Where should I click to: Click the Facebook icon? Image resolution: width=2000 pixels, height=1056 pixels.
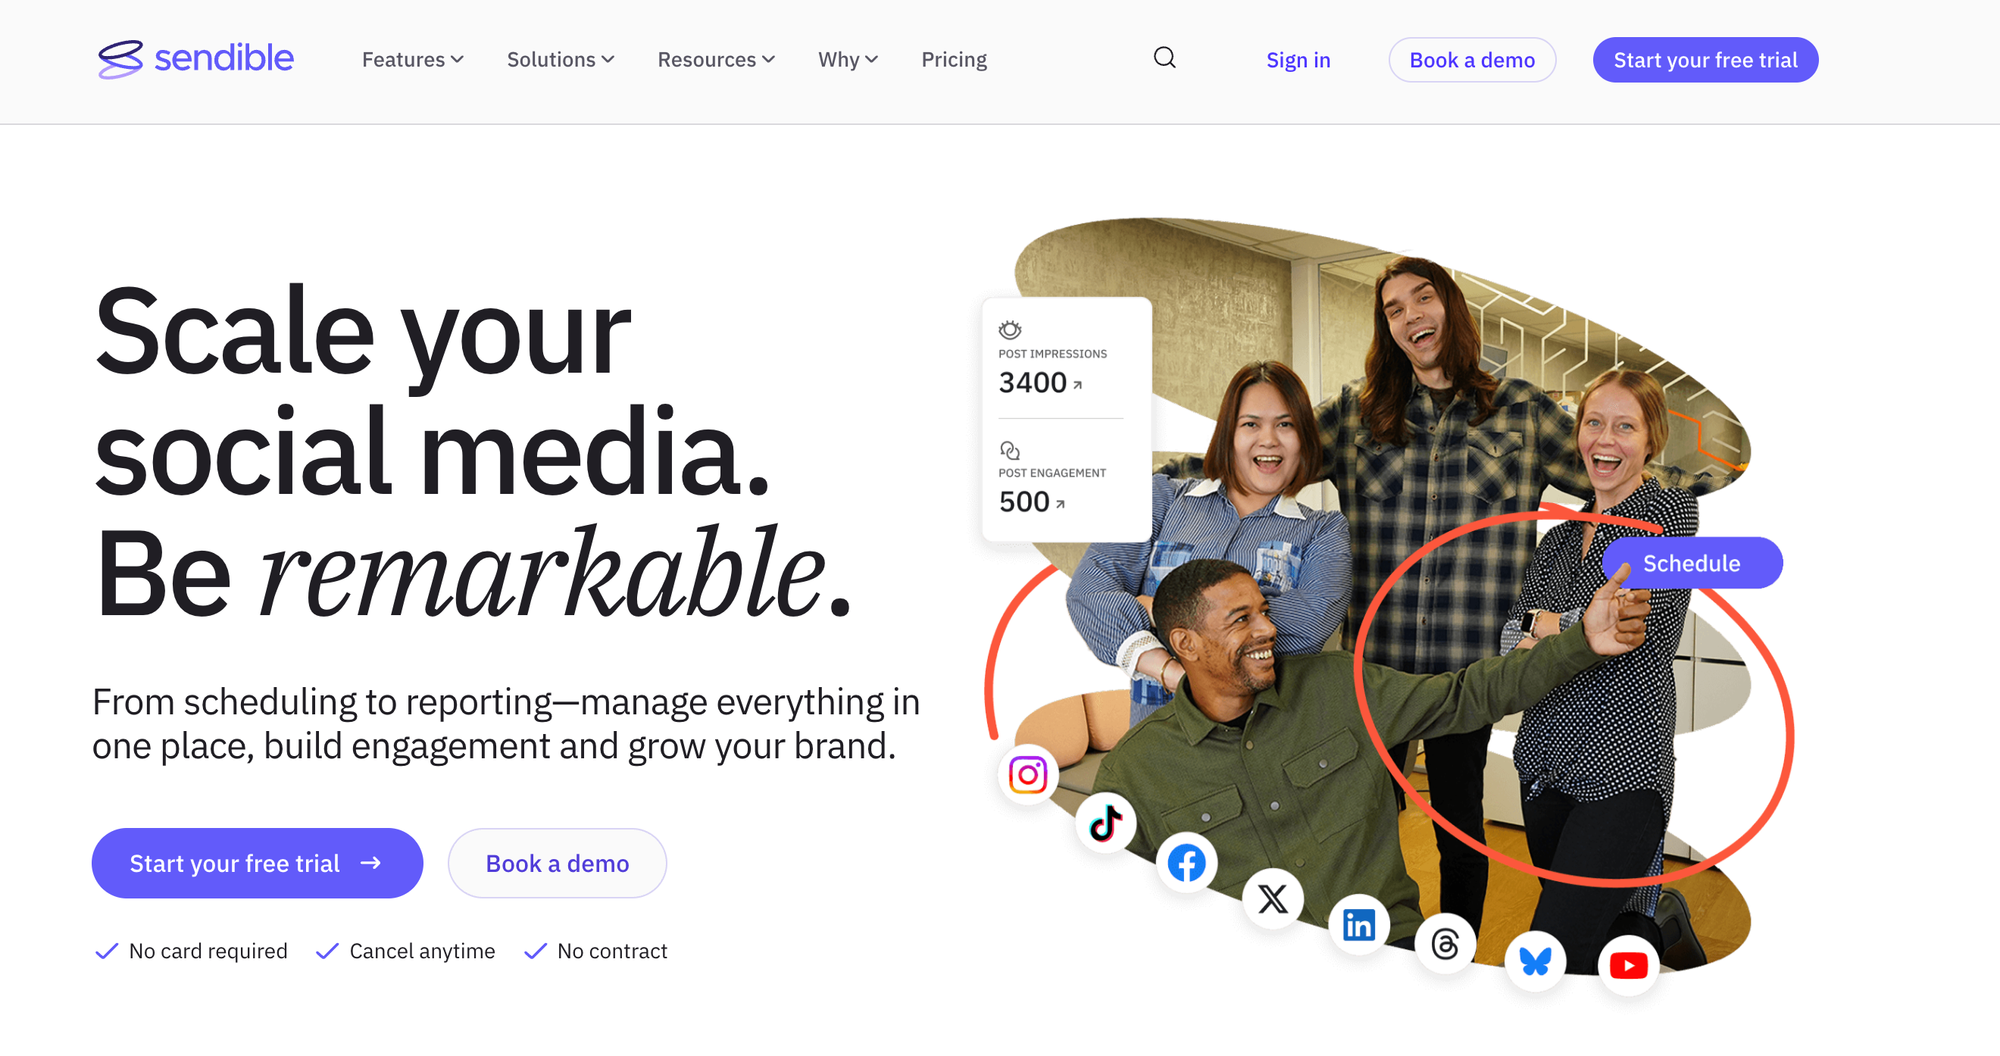(1187, 863)
